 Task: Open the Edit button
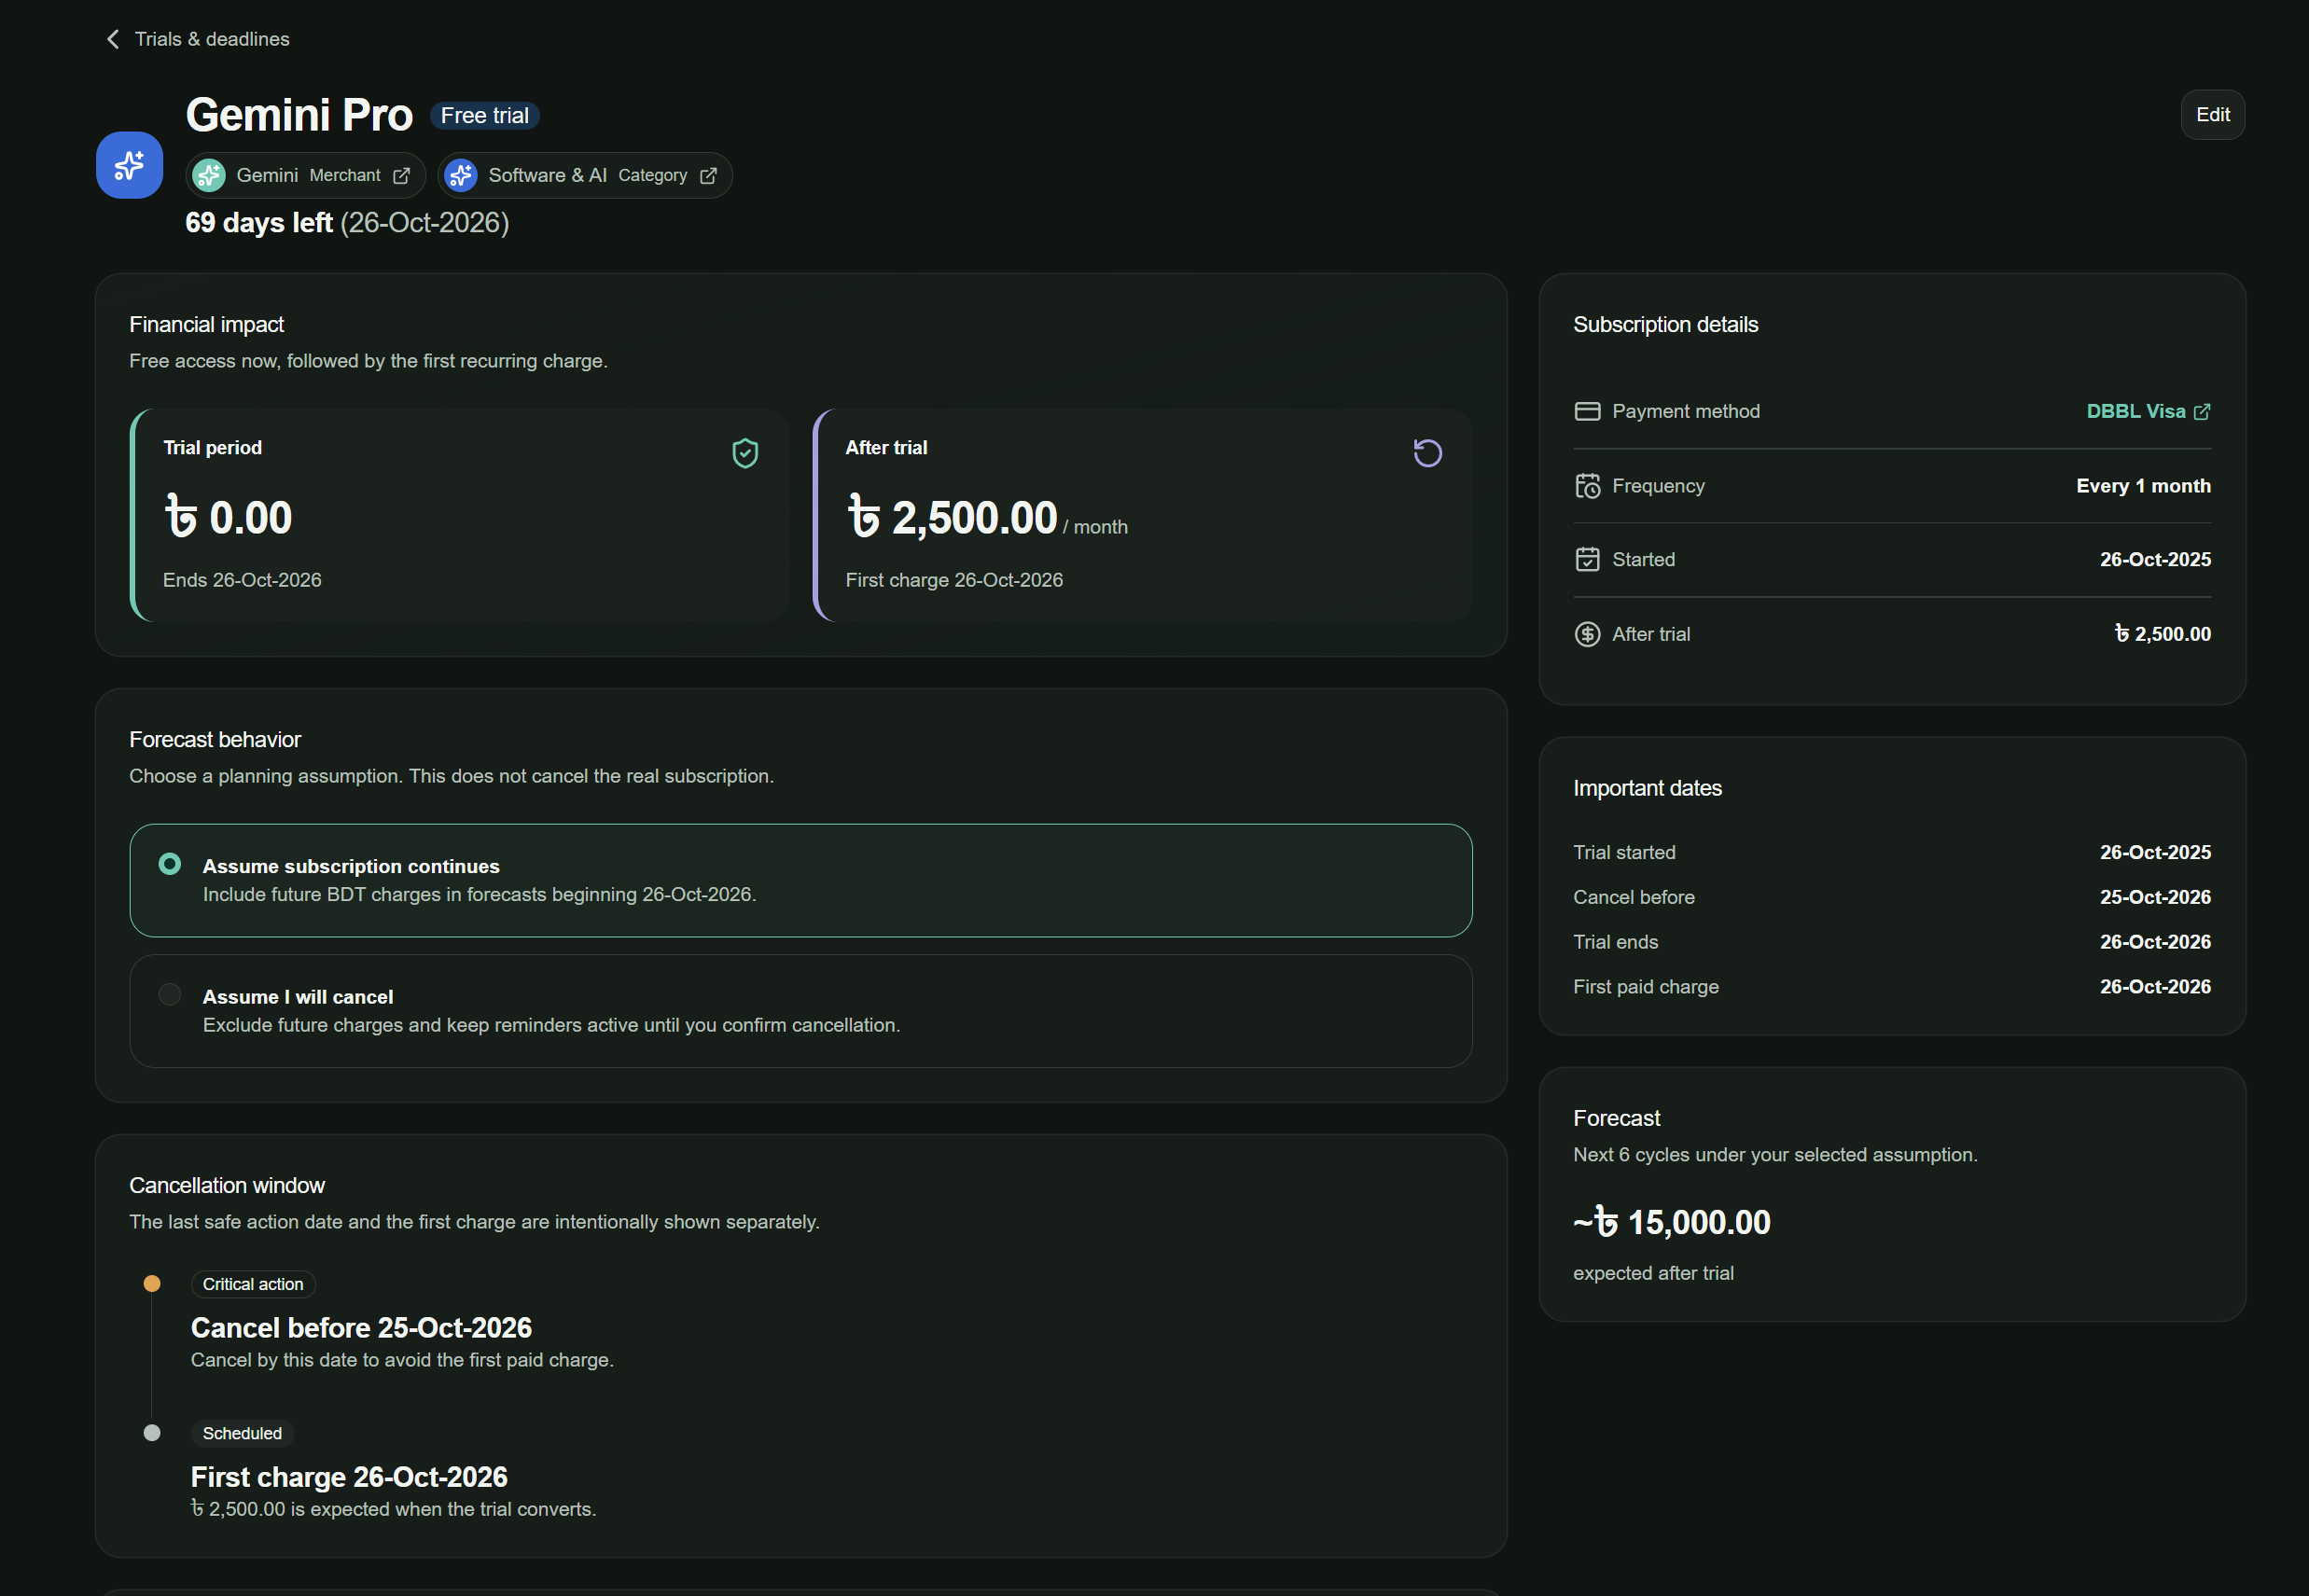click(2212, 115)
